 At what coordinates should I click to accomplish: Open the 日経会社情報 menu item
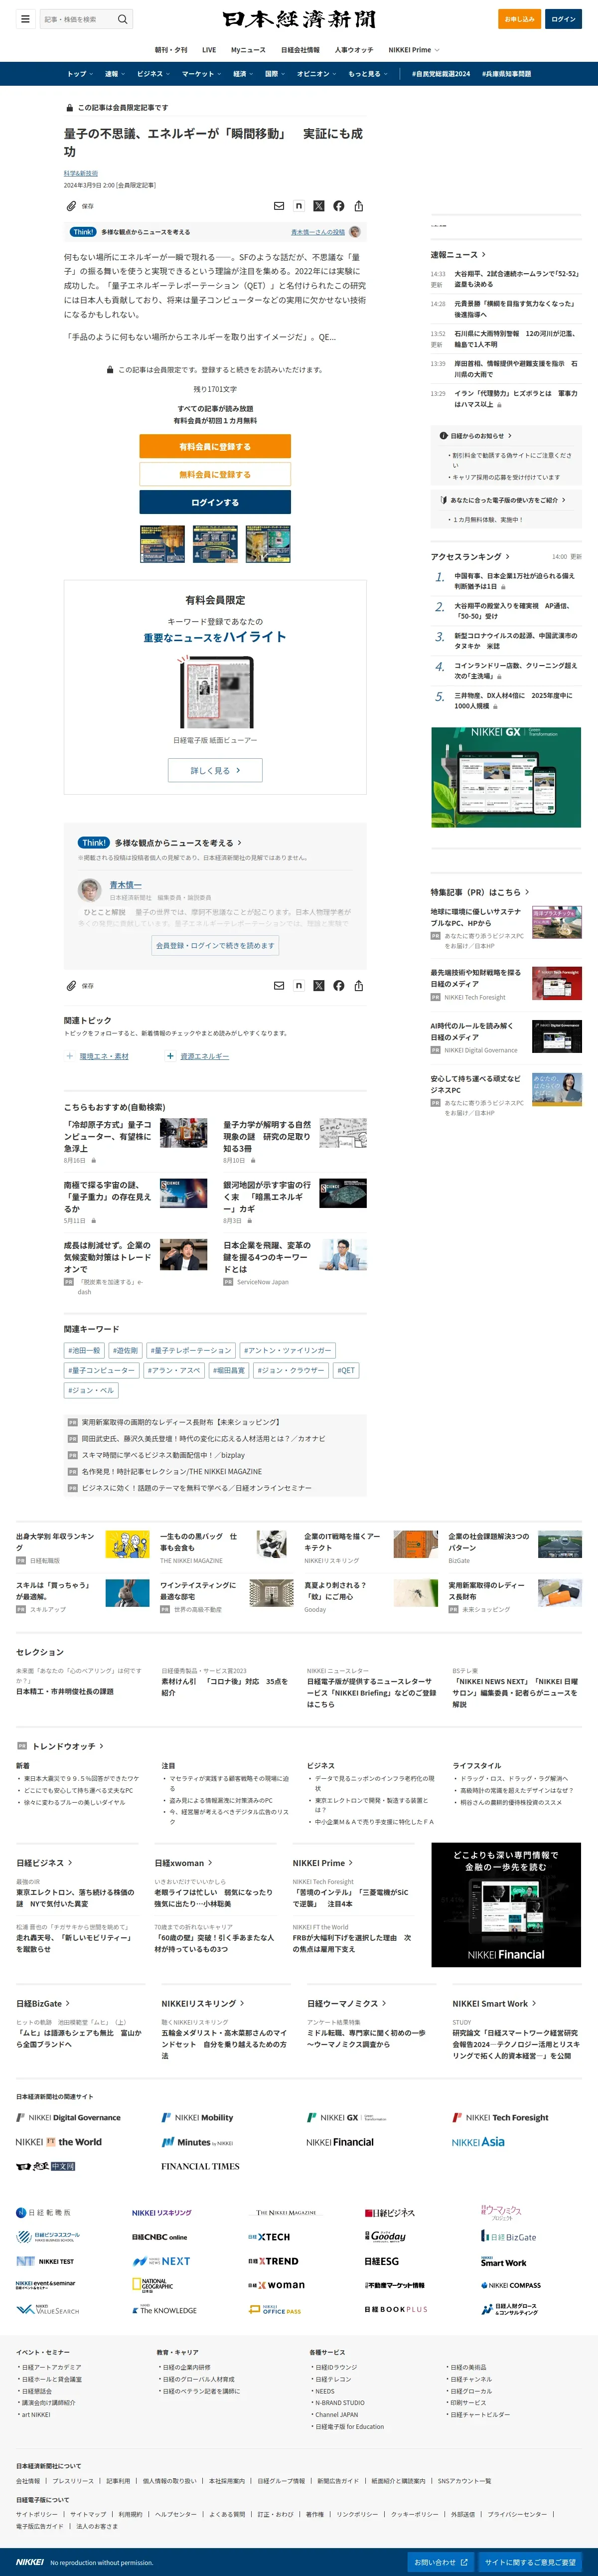click(300, 50)
